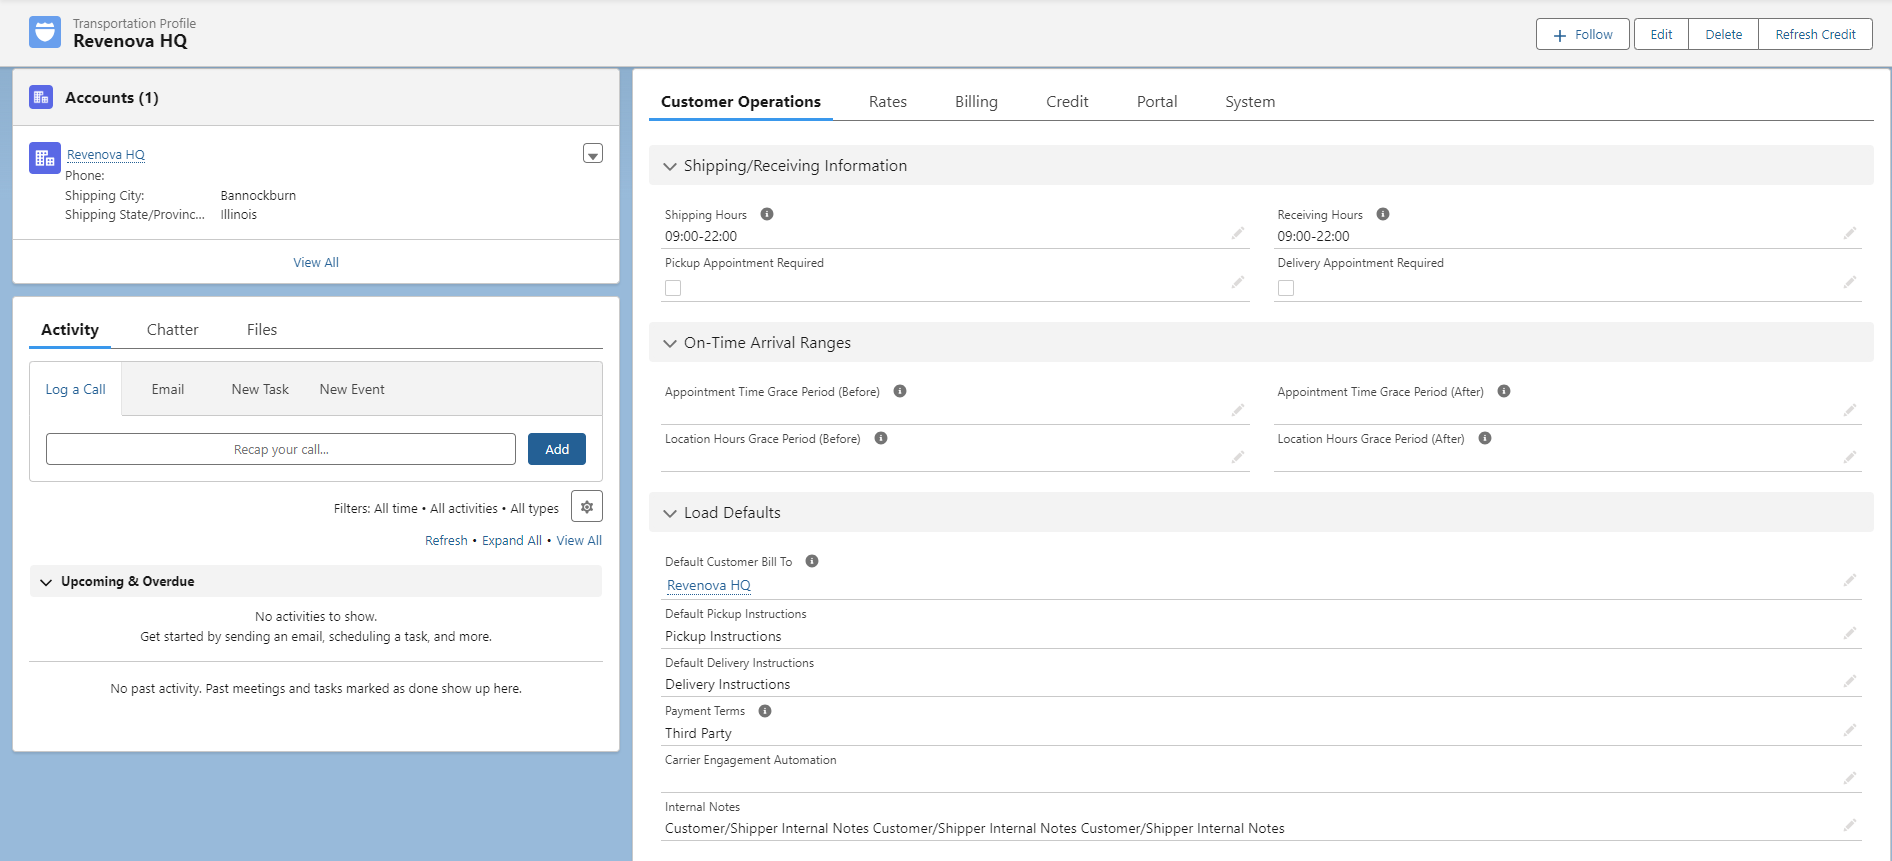Click View All under Accounts
The height and width of the screenshot is (861, 1892).
[x=316, y=262]
